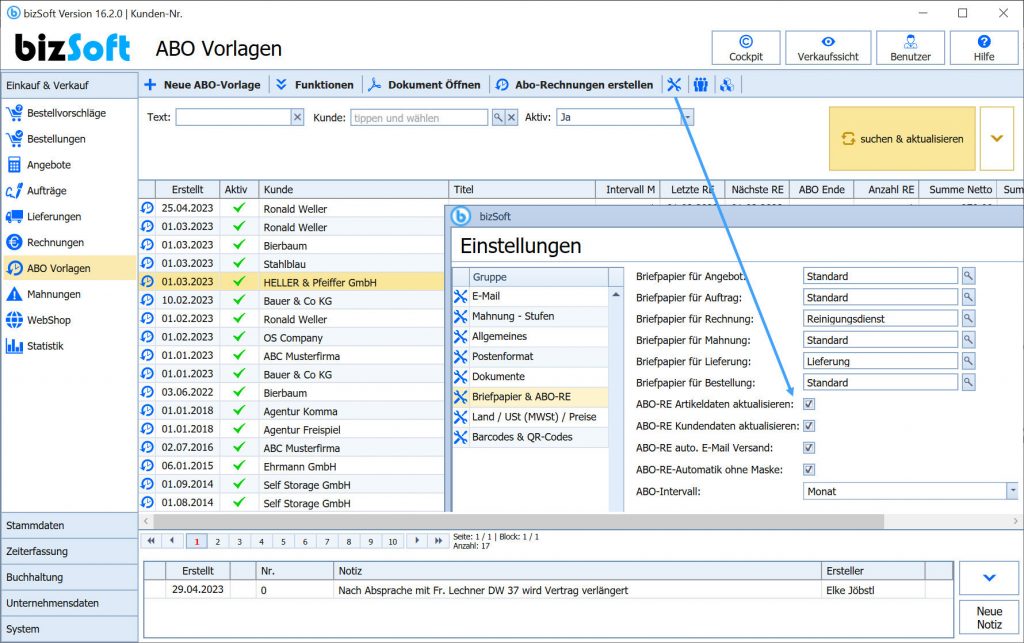The height and width of the screenshot is (643, 1024).
Task: Expand the Buchhaltung section
Action: point(69,577)
